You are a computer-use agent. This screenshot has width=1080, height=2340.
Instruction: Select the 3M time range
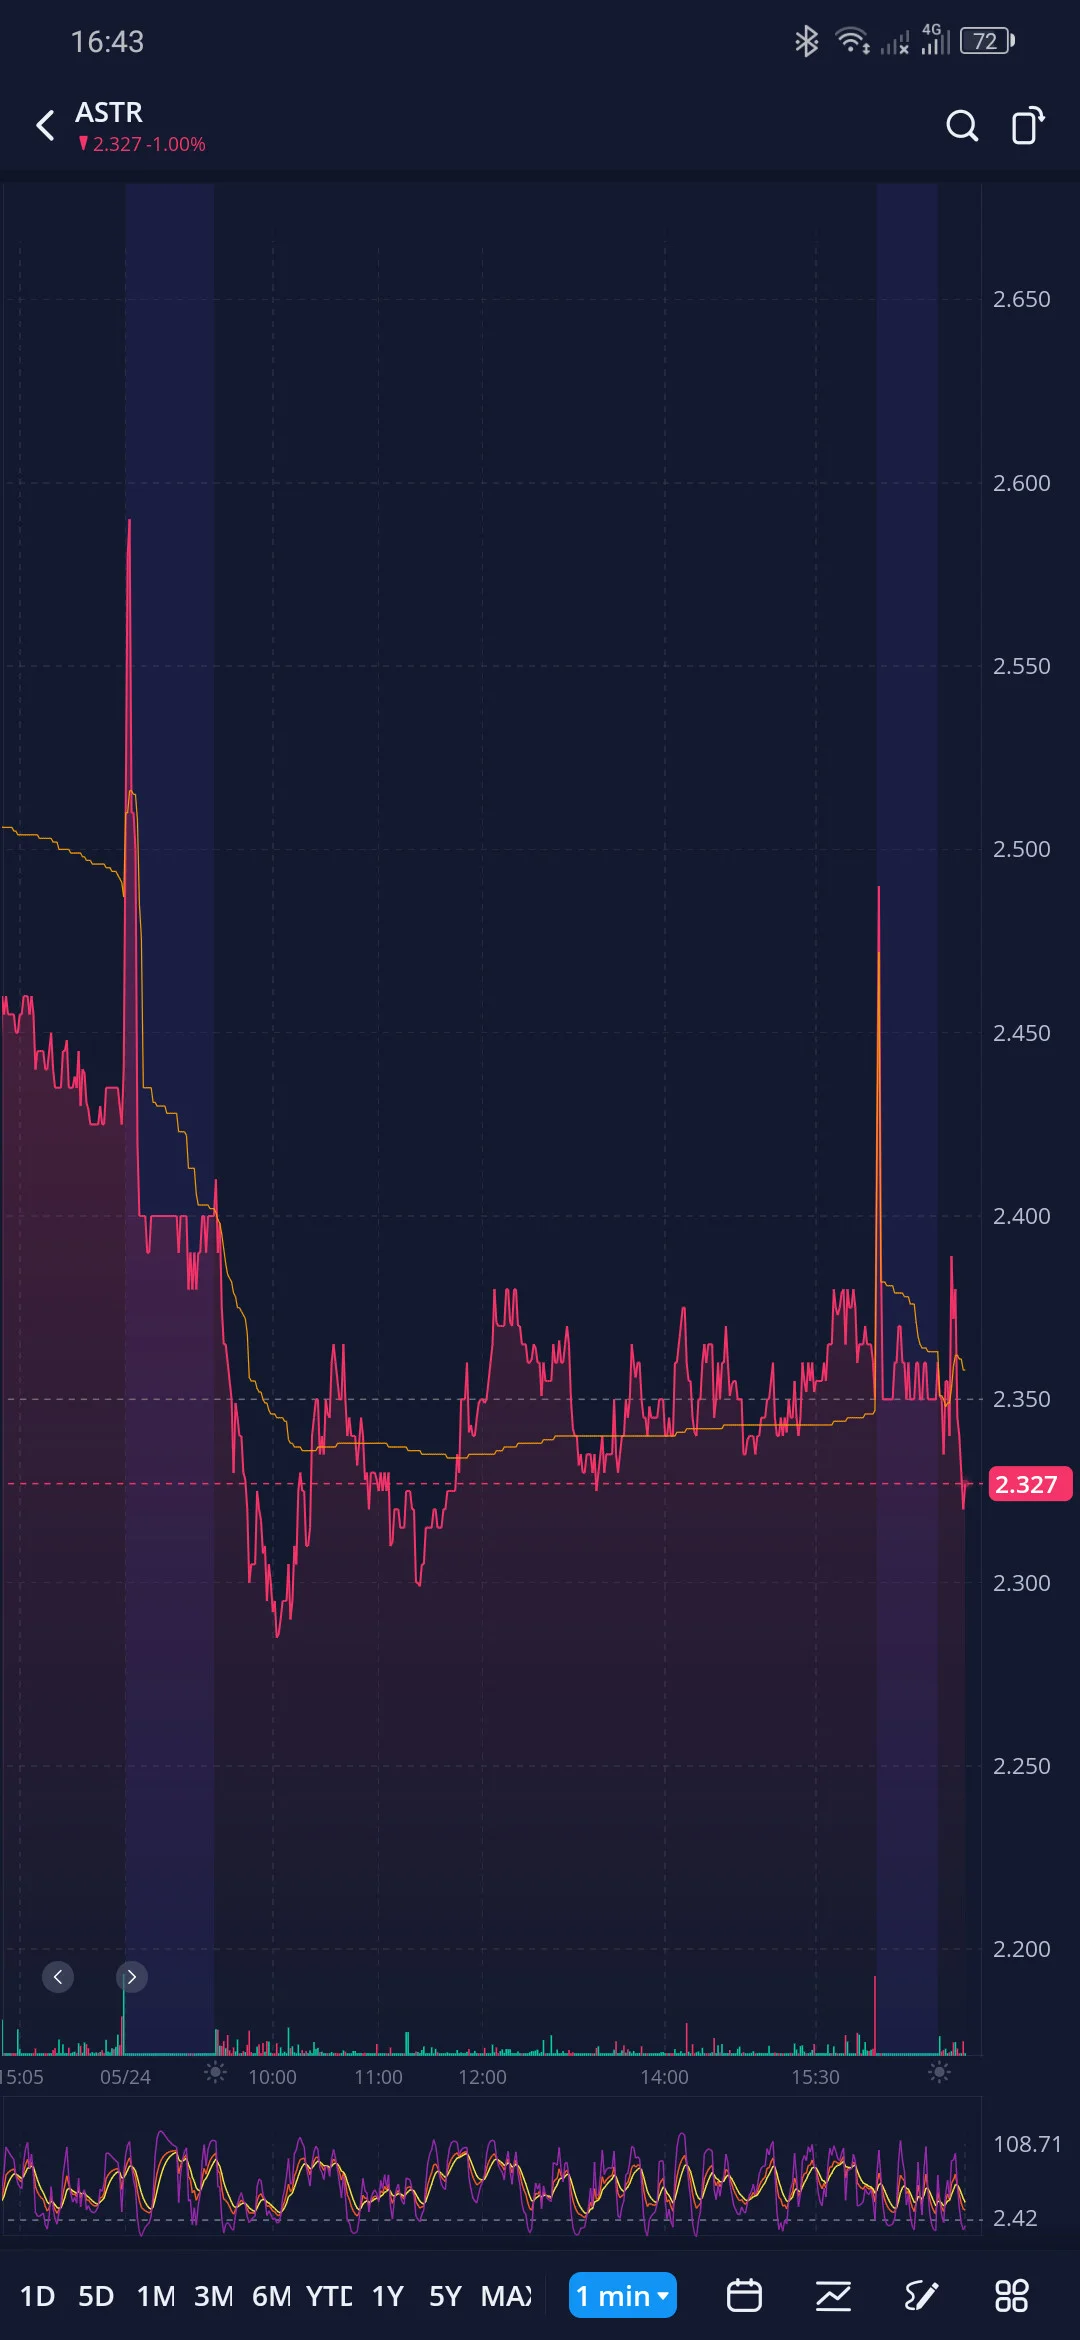pyautogui.click(x=213, y=2296)
